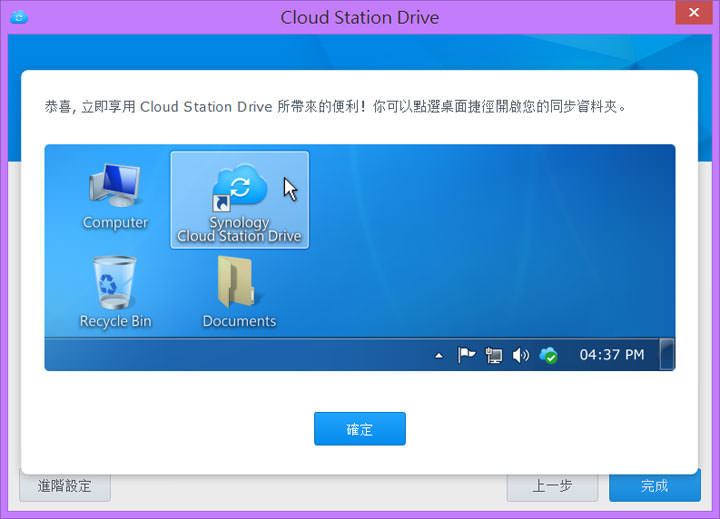Click the "Cloud Station Drive" window title text
Screen dimensions: 720x519
359,17
